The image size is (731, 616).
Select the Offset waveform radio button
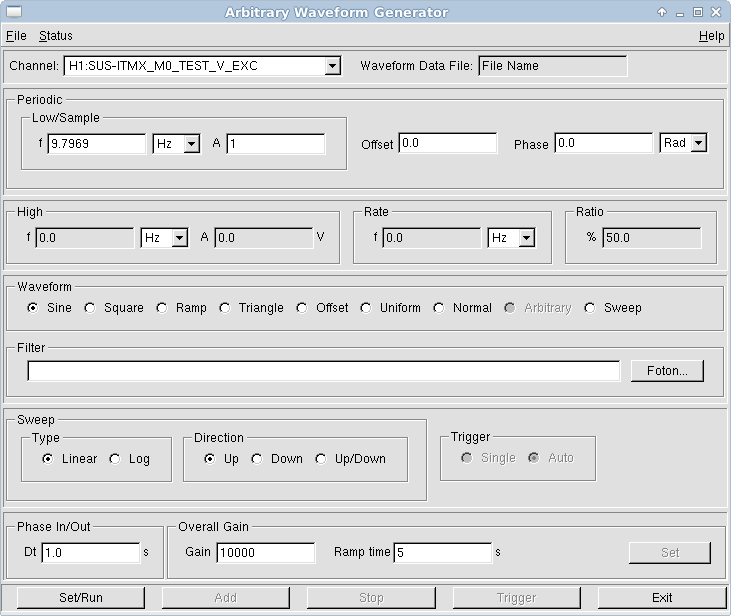[302, 308]
